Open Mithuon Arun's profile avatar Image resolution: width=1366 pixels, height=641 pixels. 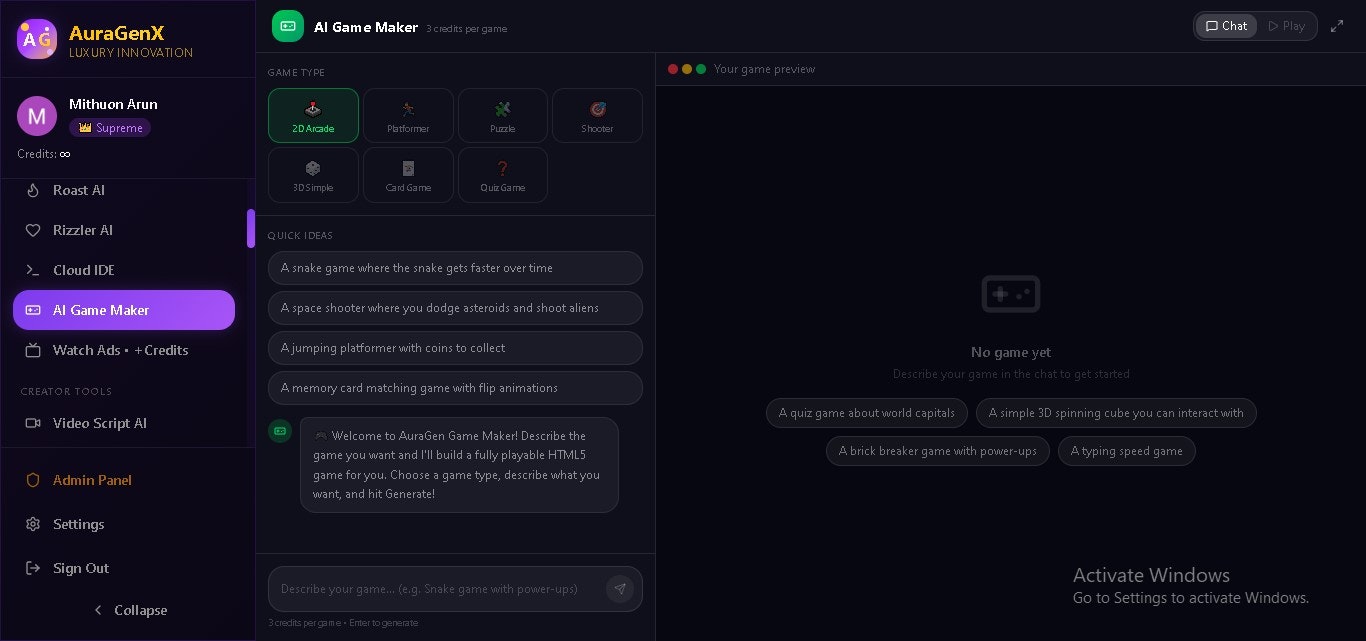(x=37, y=116)
